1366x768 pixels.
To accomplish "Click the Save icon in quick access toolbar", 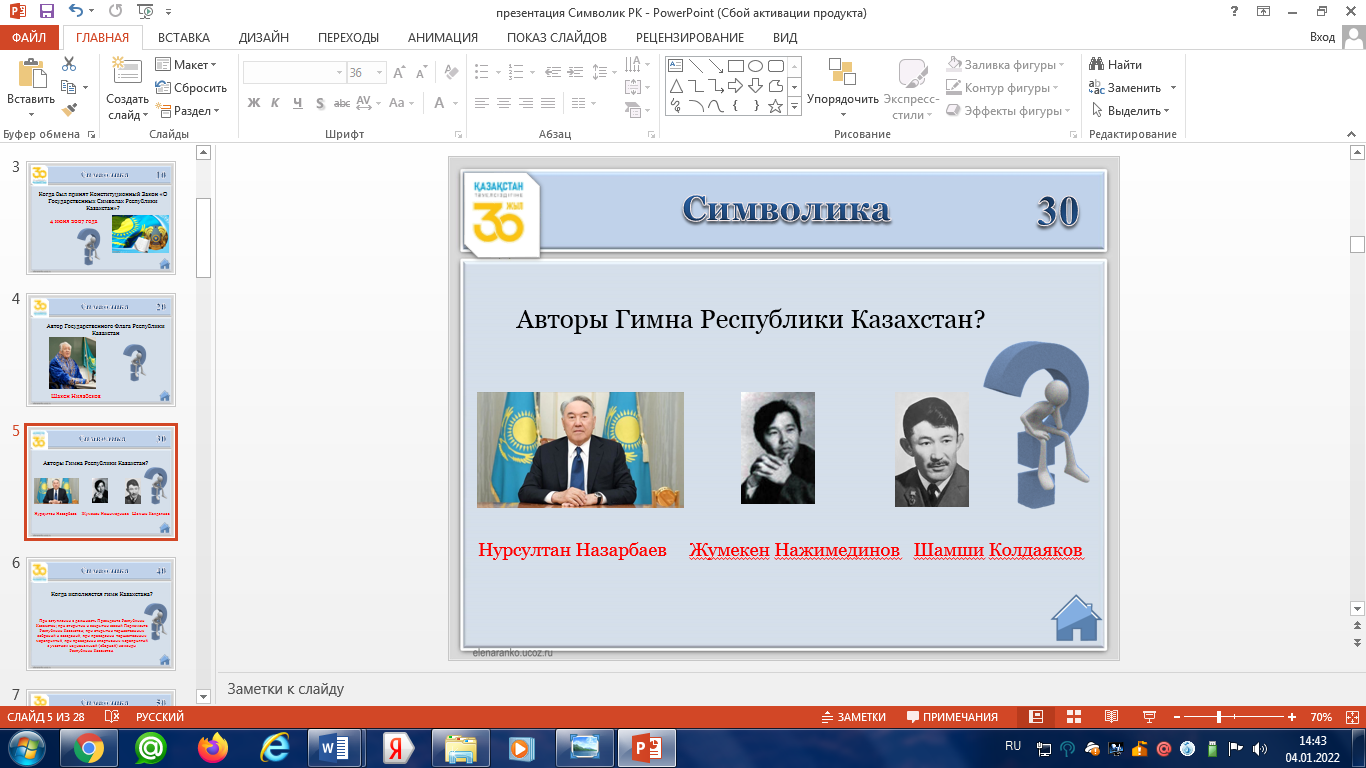I will tap(46, 12).
